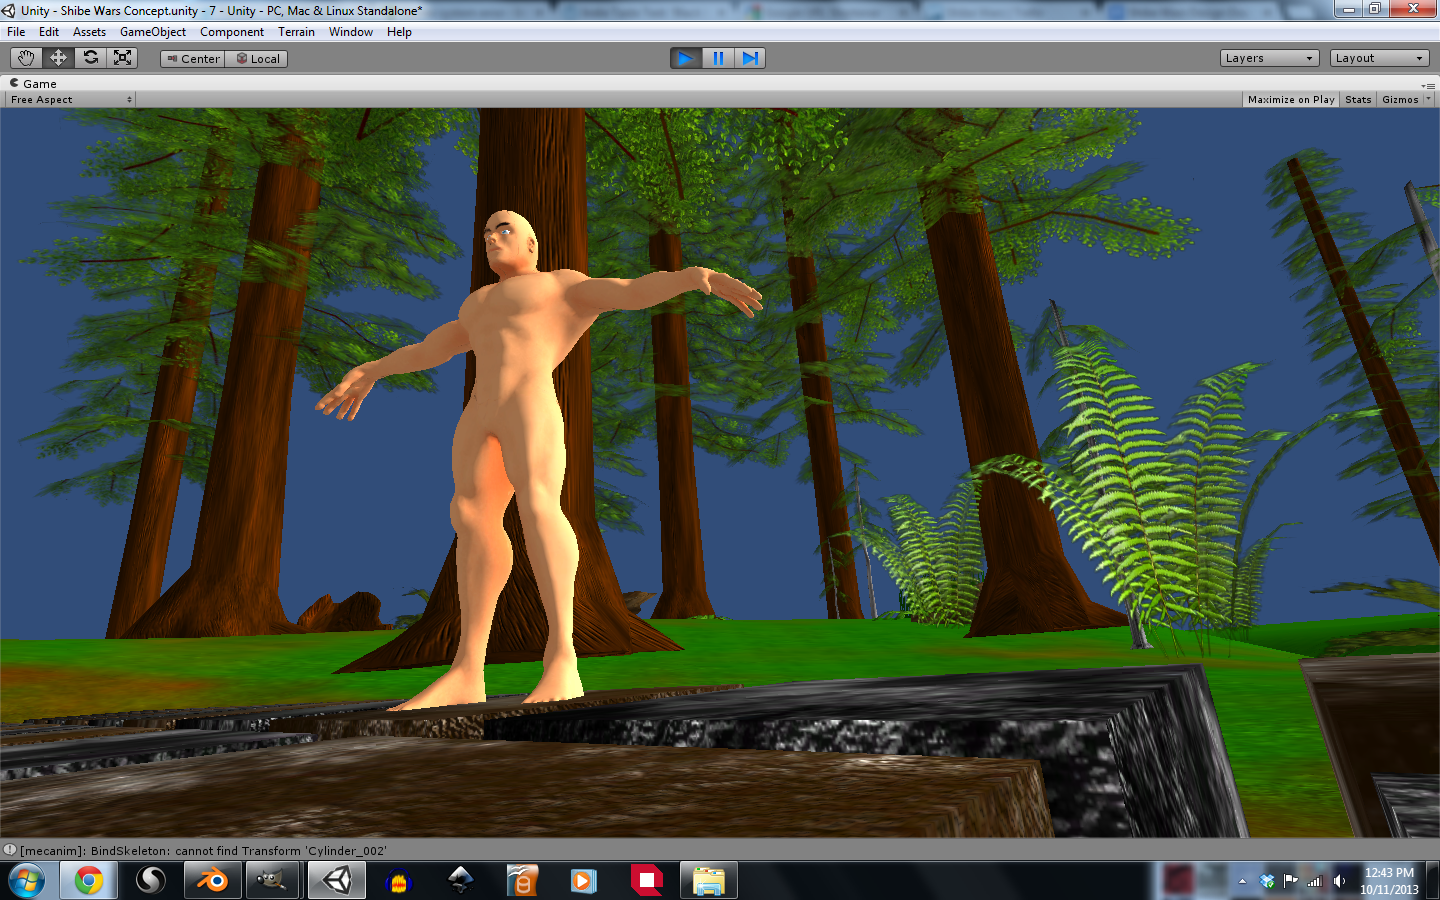Open the media player taskbar icon

coord(584,881)
